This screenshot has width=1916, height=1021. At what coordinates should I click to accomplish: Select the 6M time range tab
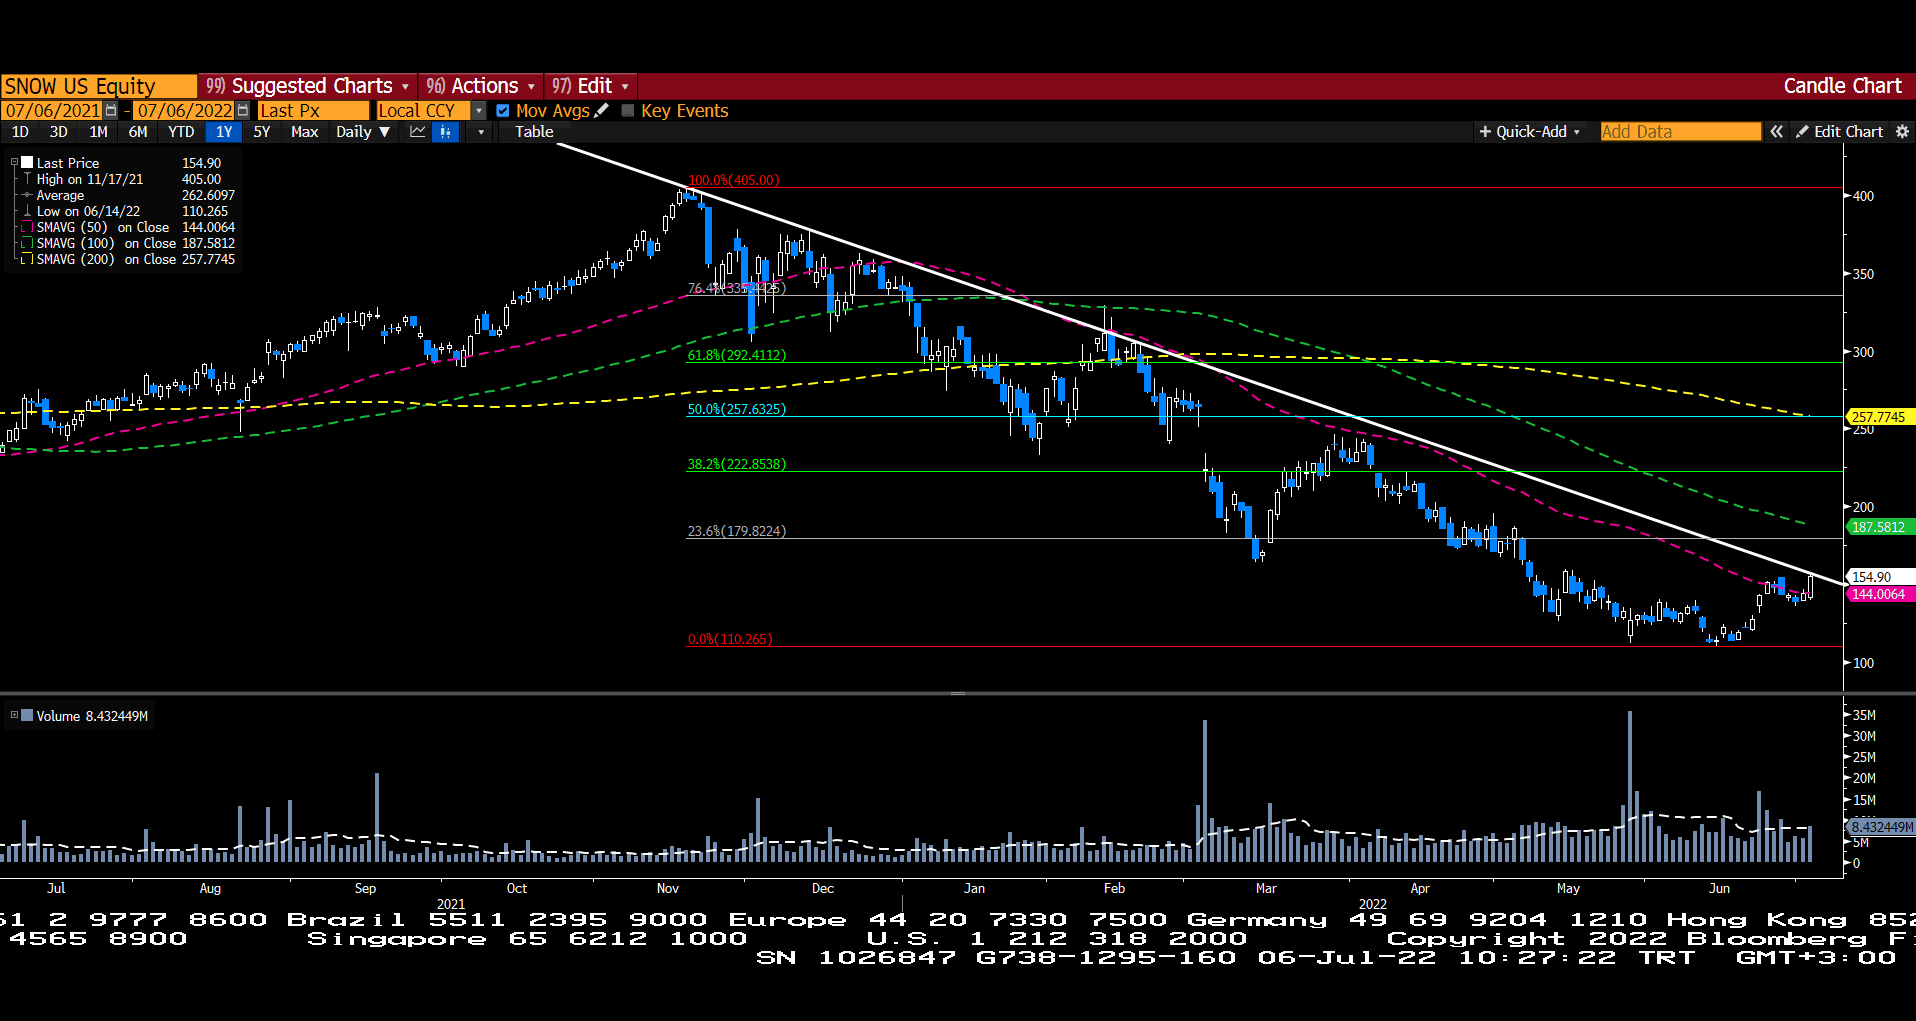click(138, 132)
